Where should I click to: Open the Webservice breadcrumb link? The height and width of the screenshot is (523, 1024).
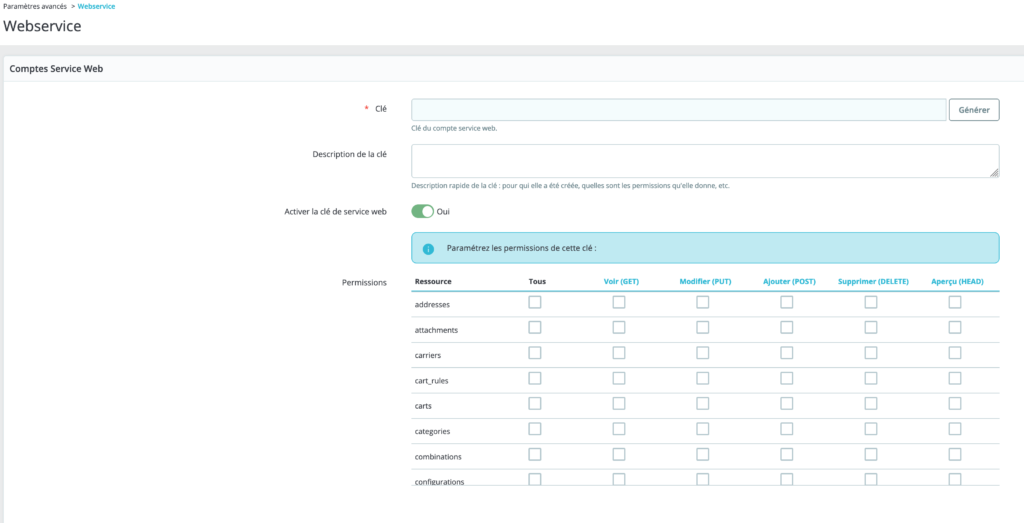pos(96,6)
